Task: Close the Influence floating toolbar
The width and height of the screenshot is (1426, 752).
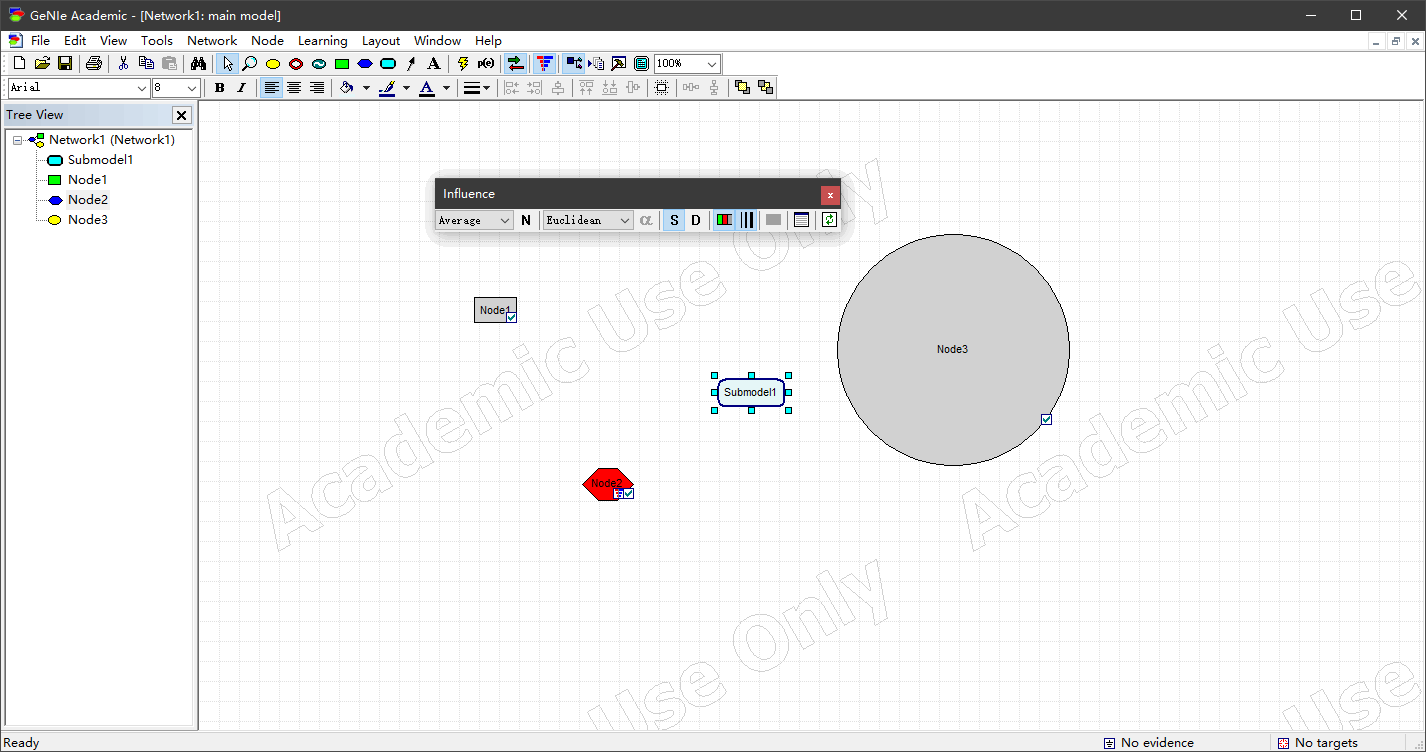Action: 829,195
